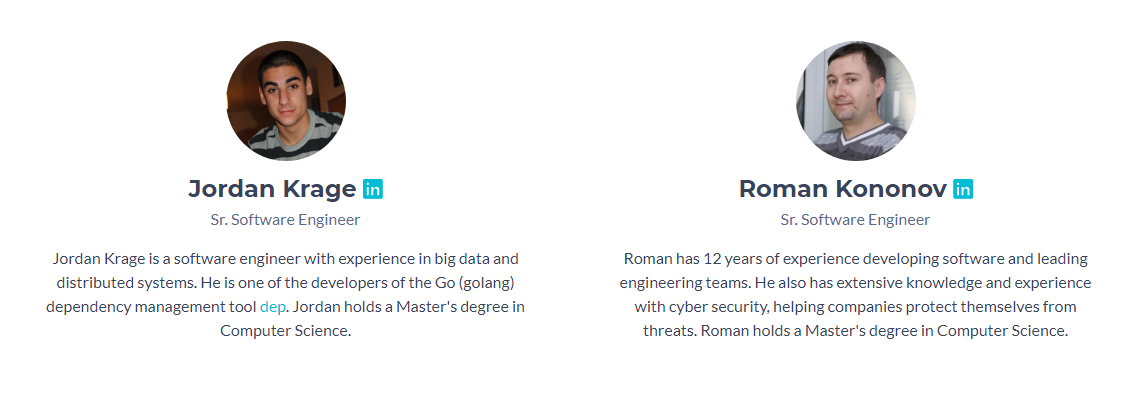Follow the 'dep' link in Jordan's bio

click(x=272, y=307)
